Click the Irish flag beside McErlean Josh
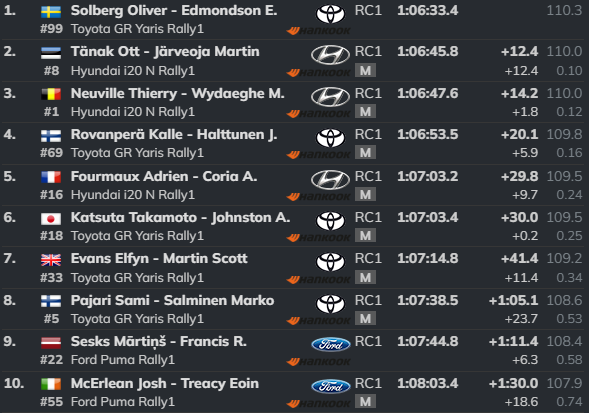This screenshot has width=589, height=413. click(51, 384)
